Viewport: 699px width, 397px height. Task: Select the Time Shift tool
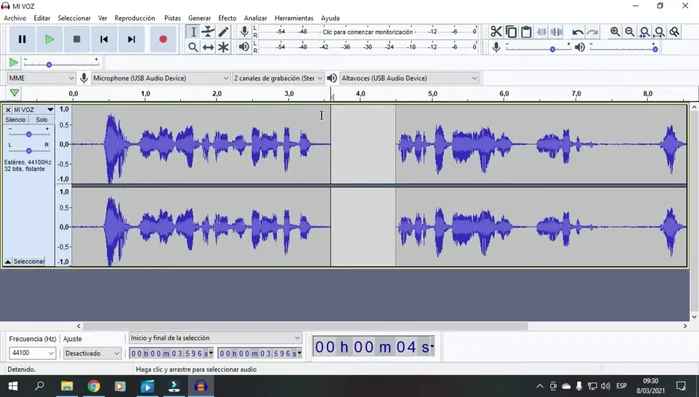pos(208,47)
